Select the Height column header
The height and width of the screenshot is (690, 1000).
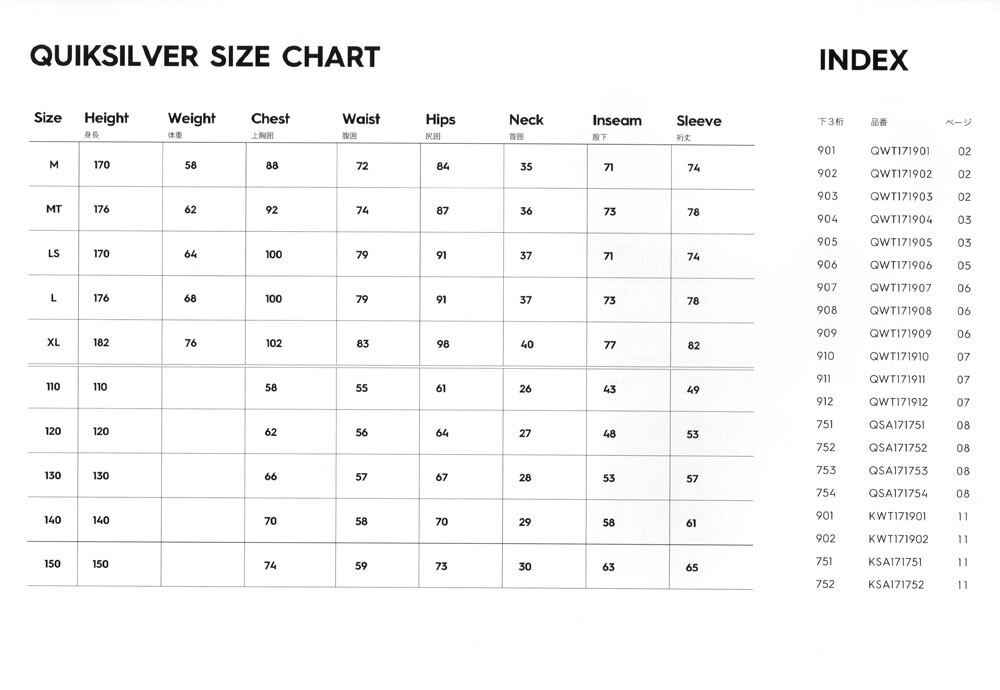(106, 119)
